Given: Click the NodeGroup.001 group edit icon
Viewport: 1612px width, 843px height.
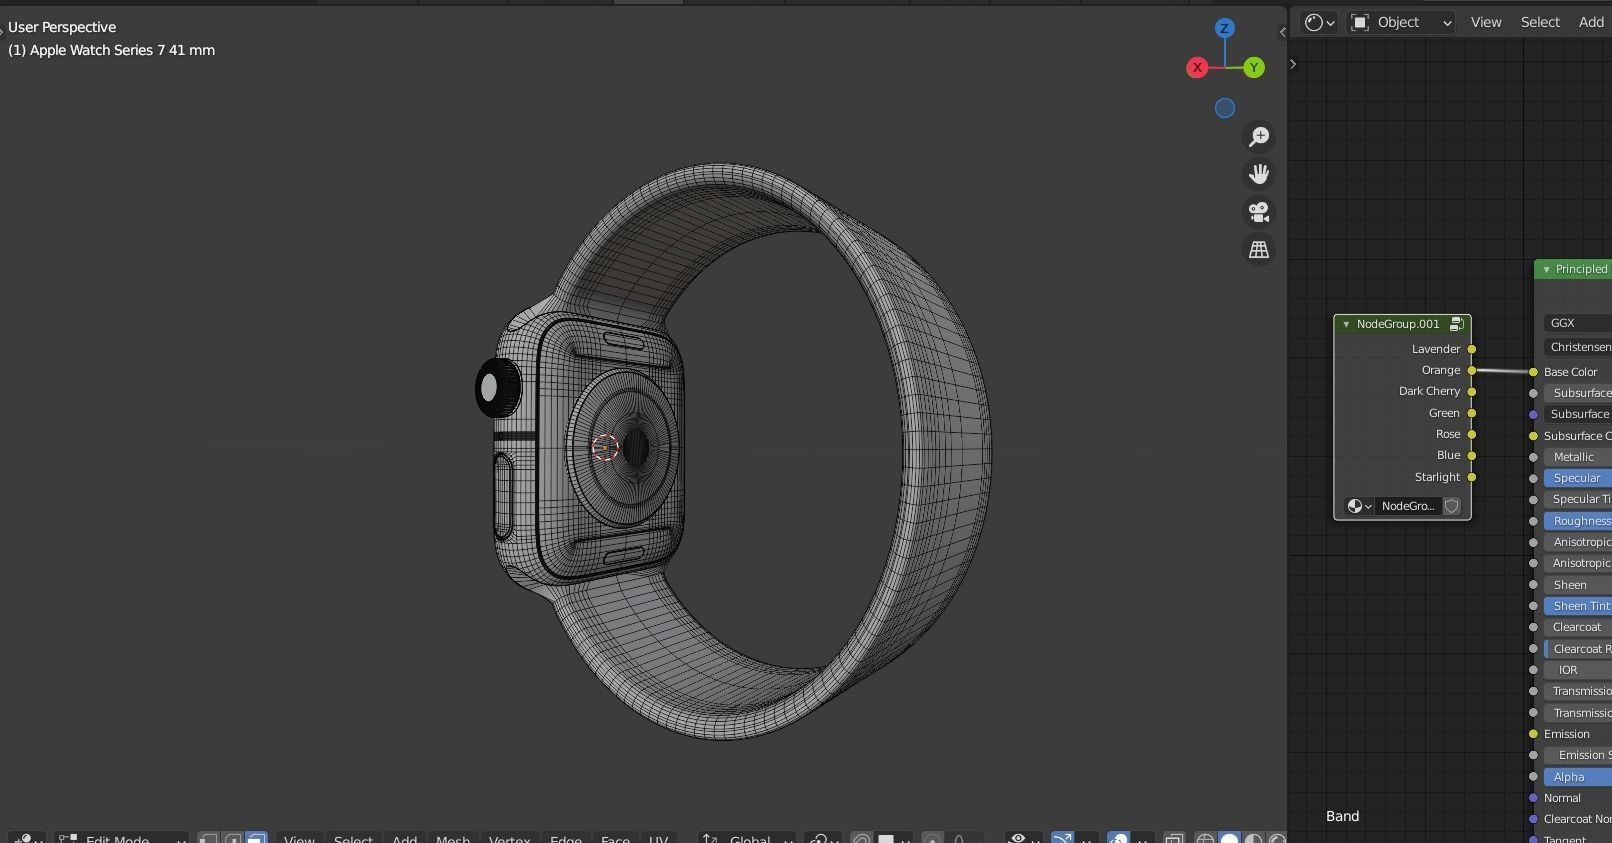Looking at the screenshot, I should 1457,324.
